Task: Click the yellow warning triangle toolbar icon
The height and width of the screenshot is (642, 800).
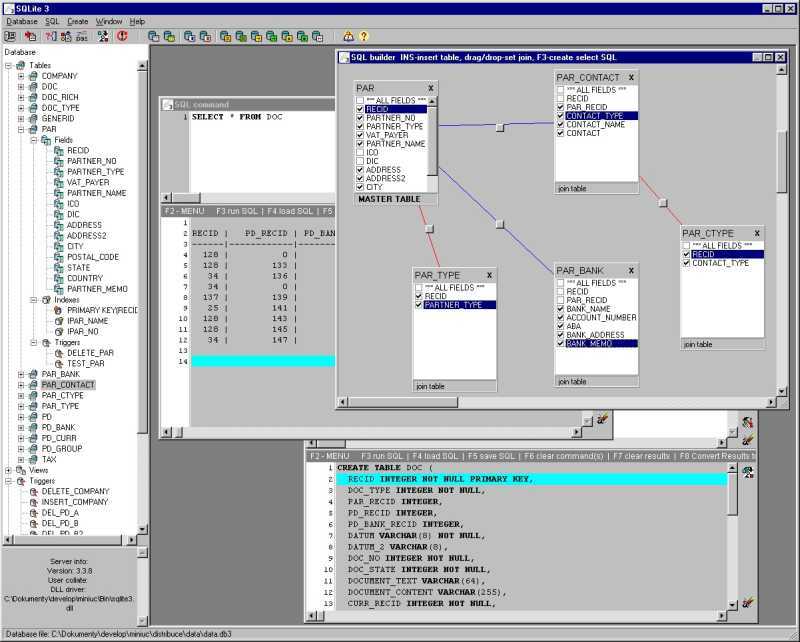Action: [x=348, y=36]
